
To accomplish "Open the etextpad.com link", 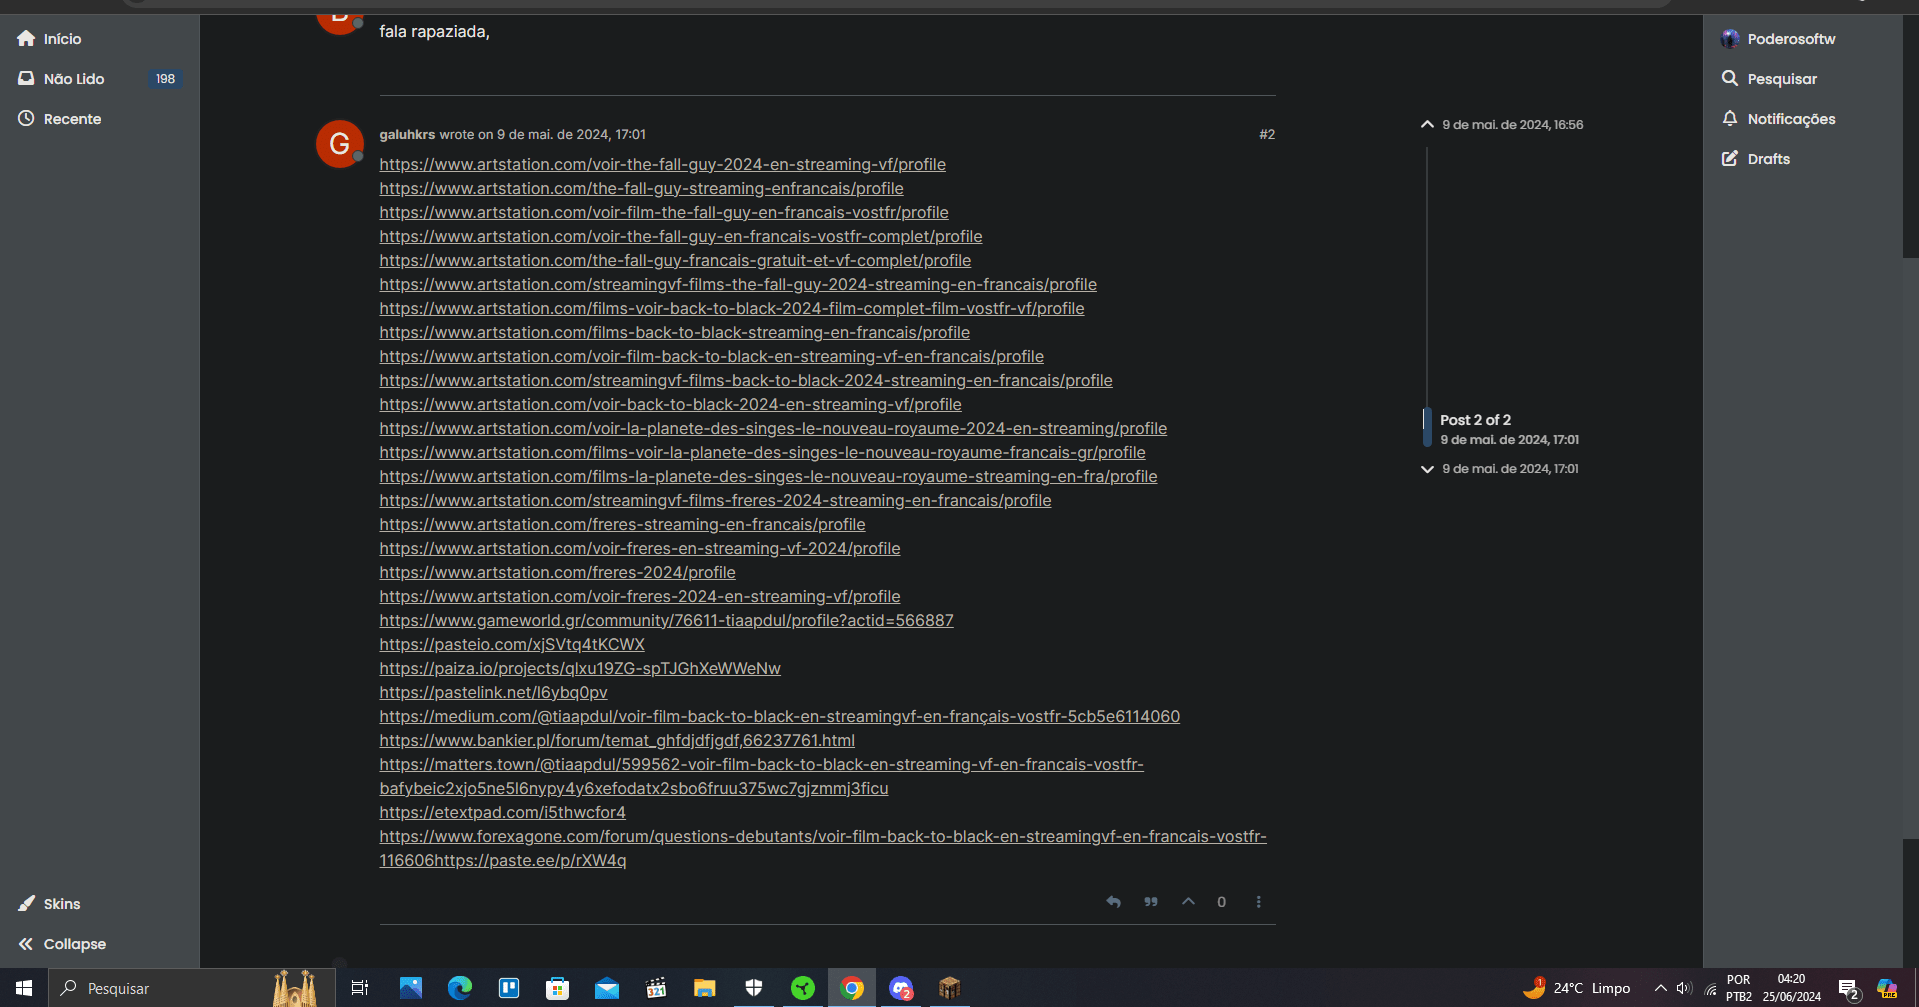I will 502,813.
